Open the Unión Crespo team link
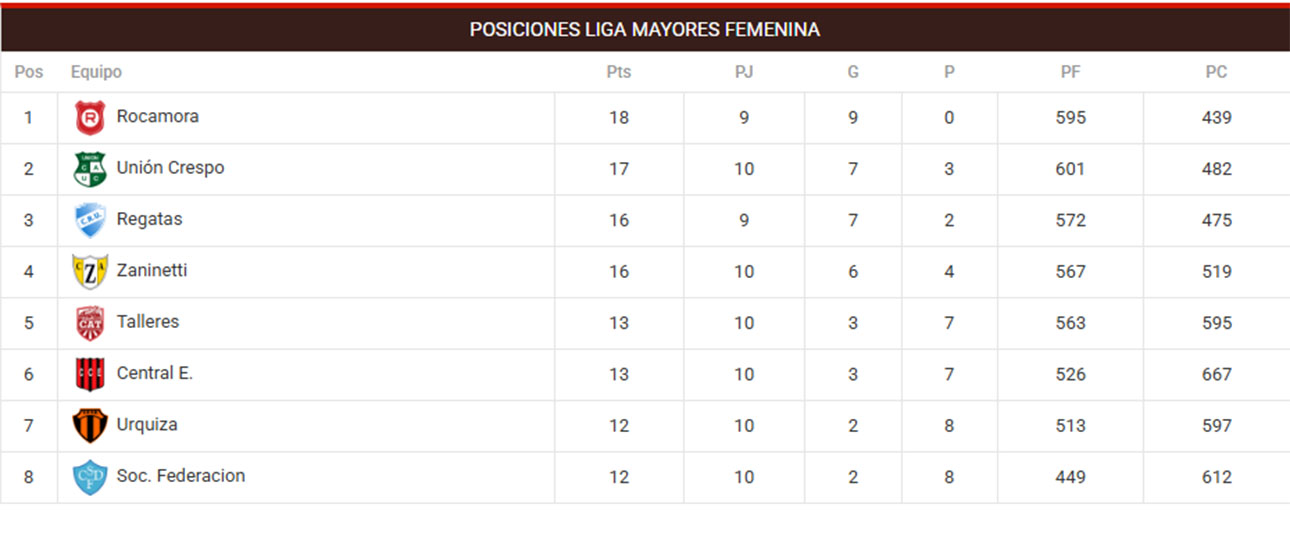This screenshot has width=1290, height=540. [170, 168]
